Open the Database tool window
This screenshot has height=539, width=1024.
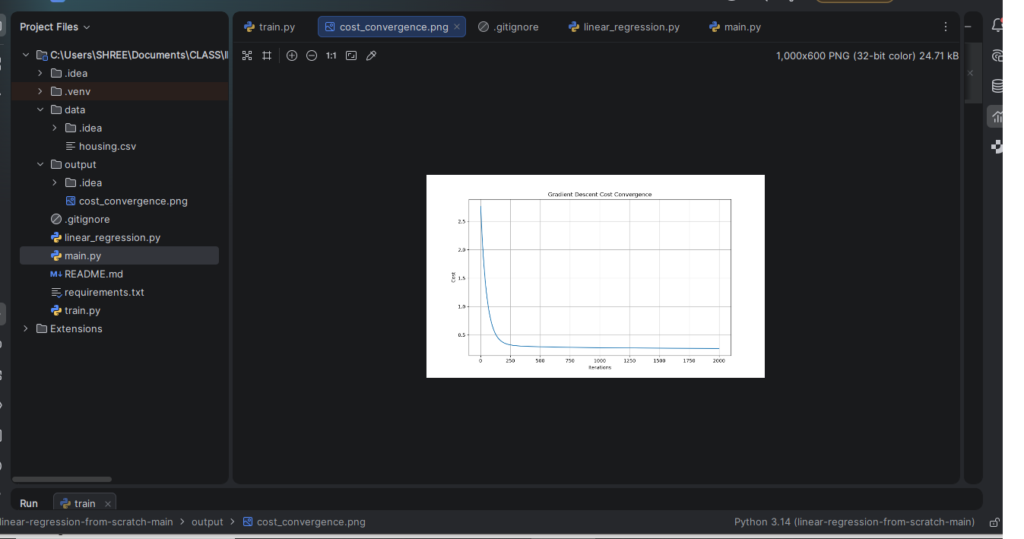click(997, 86)
